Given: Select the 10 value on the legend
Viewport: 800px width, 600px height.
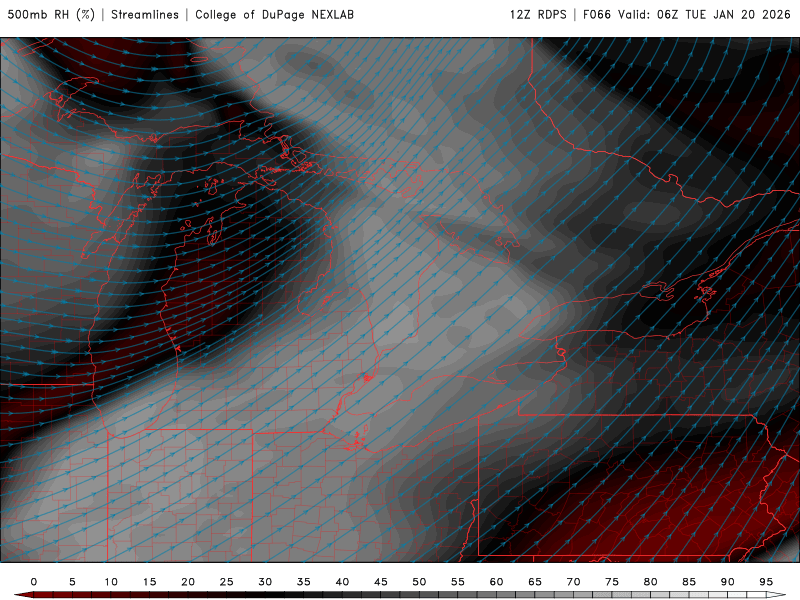Looking at the screenshot, I should tap(111, 582).
